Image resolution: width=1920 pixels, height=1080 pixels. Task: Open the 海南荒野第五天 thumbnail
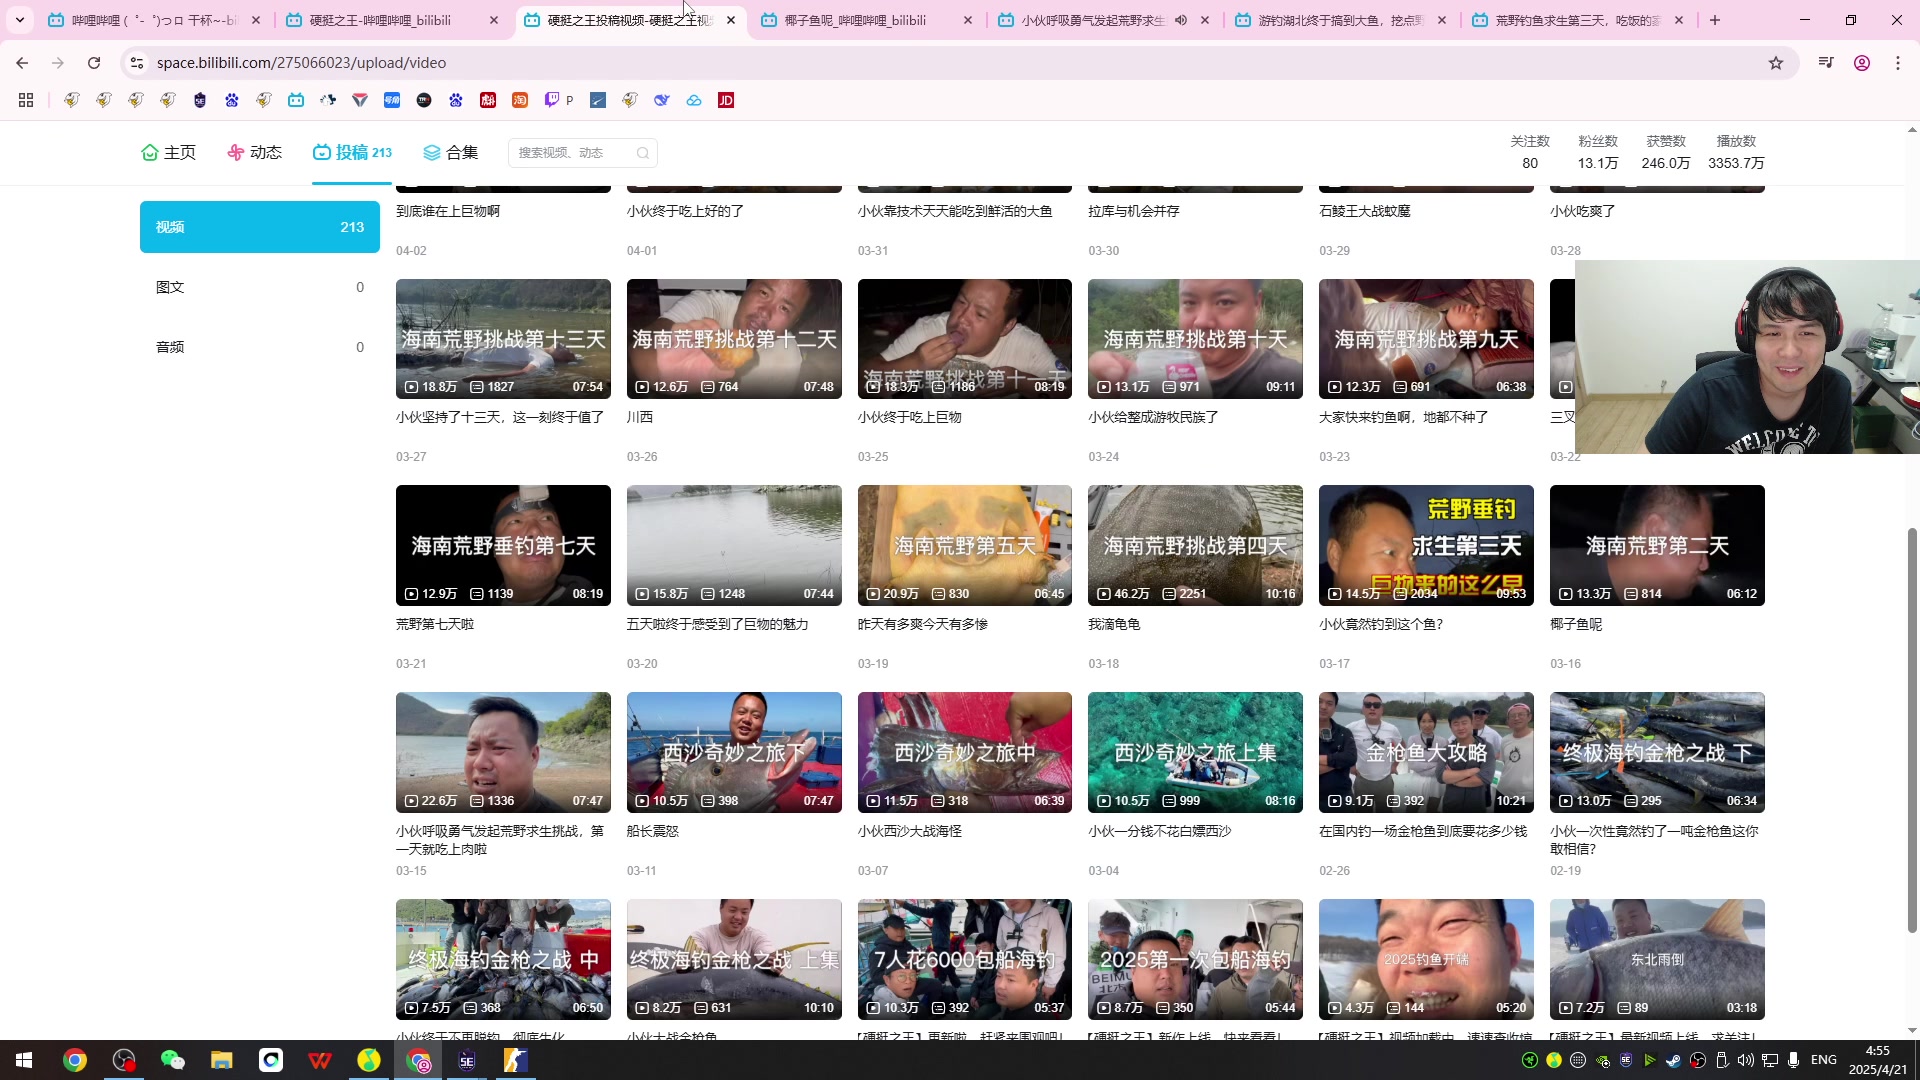[x=965, y=545]
